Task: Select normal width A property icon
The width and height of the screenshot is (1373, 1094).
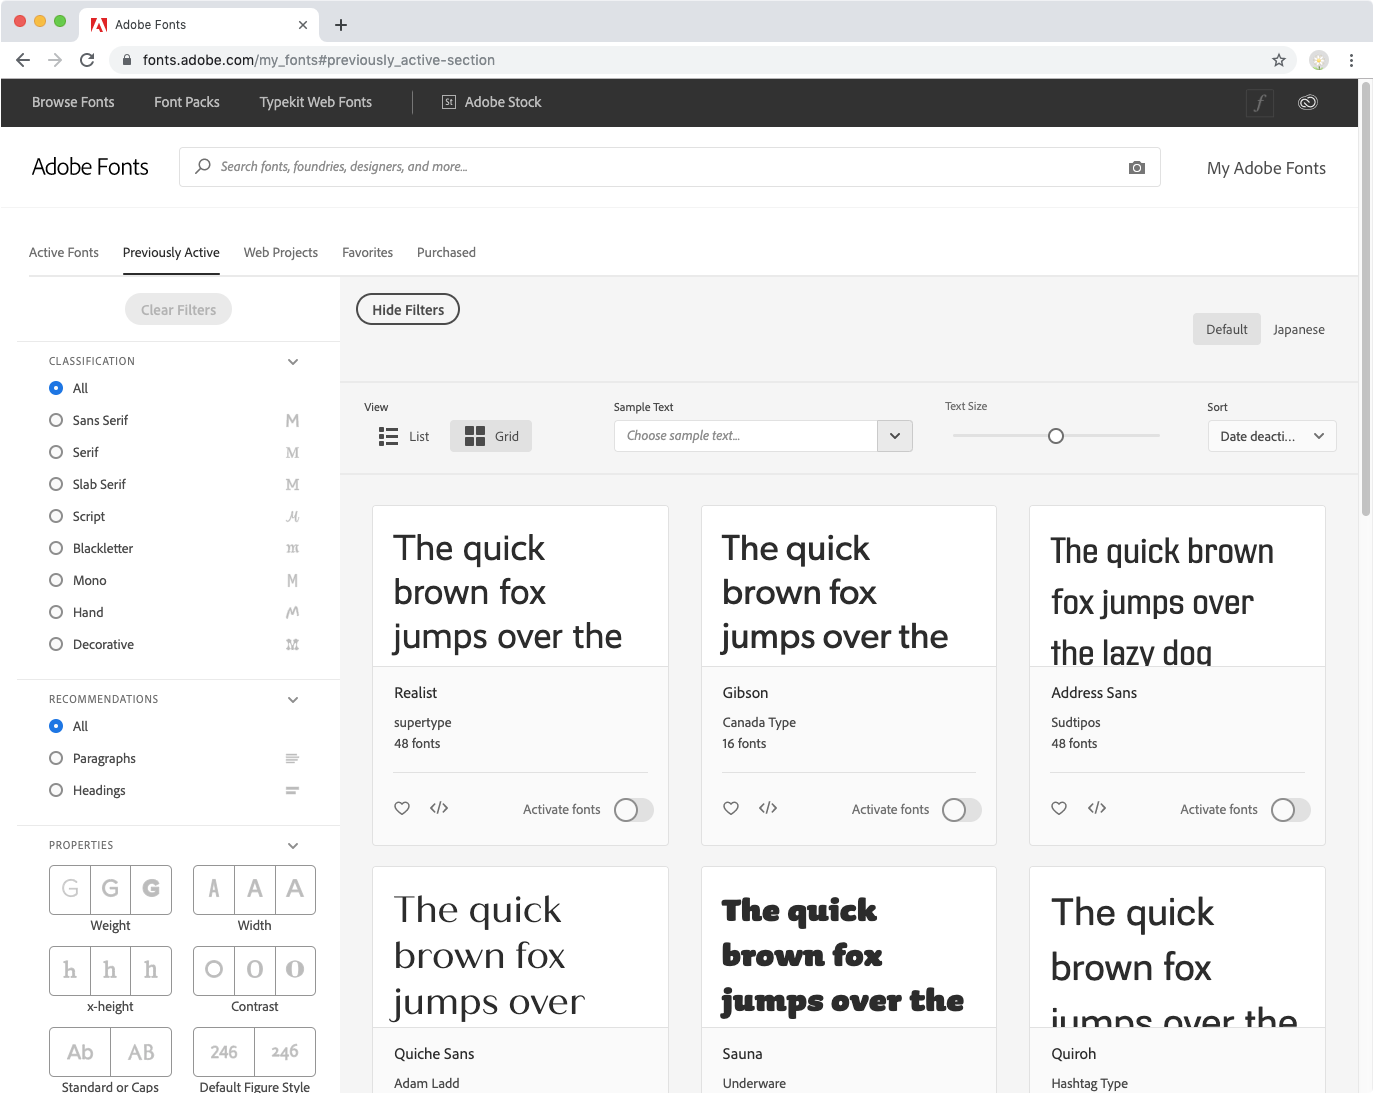Action: coord(255,889)
